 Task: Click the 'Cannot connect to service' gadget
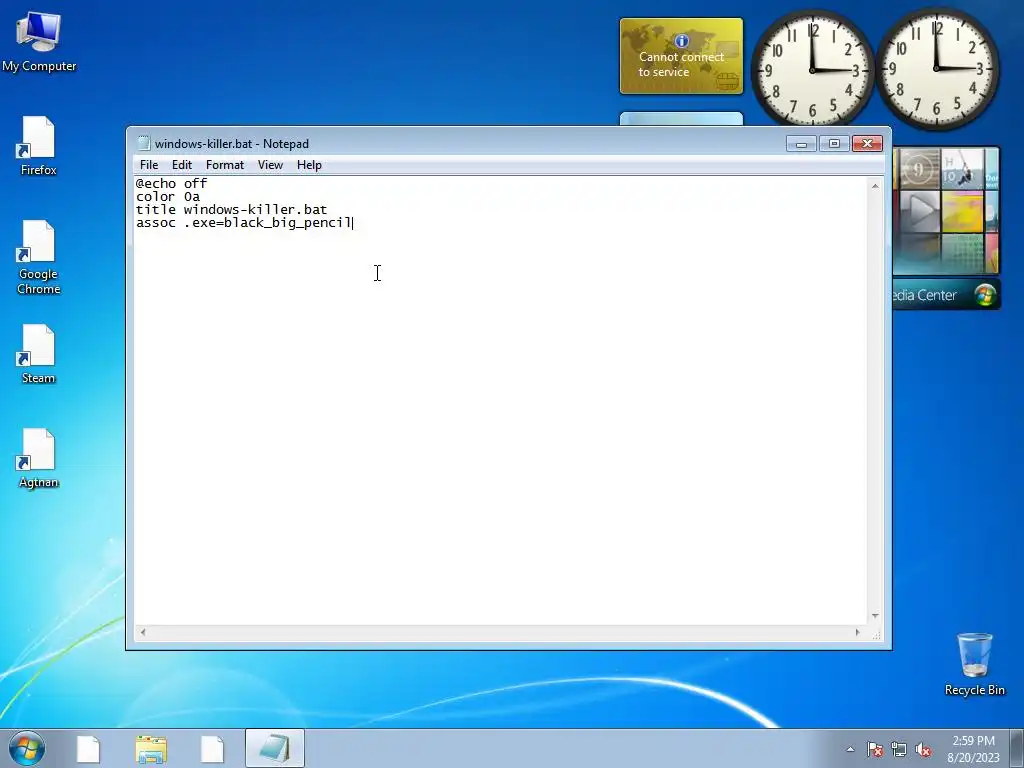point(681,56)
